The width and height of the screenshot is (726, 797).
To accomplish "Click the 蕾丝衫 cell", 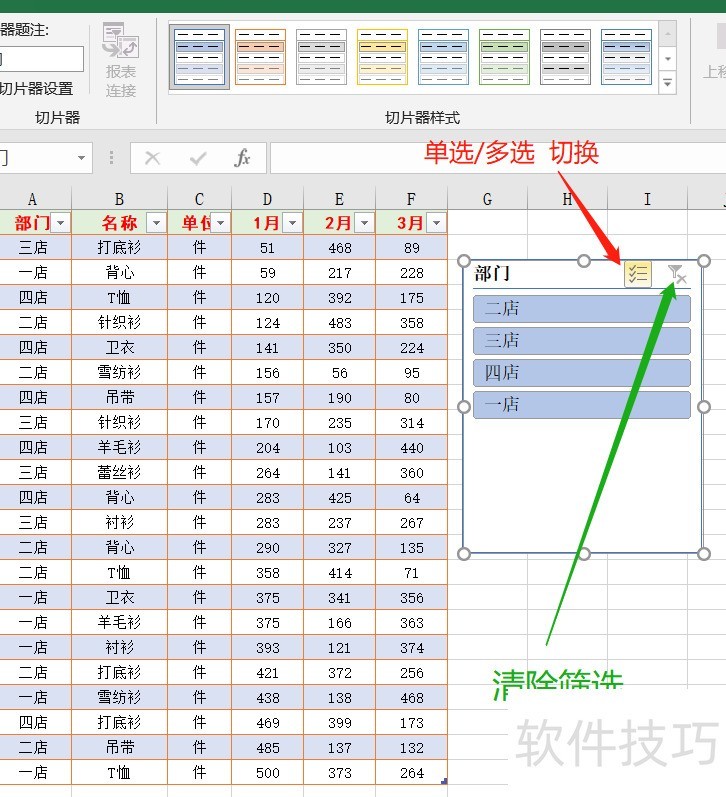I will click(x=119, y=473).
